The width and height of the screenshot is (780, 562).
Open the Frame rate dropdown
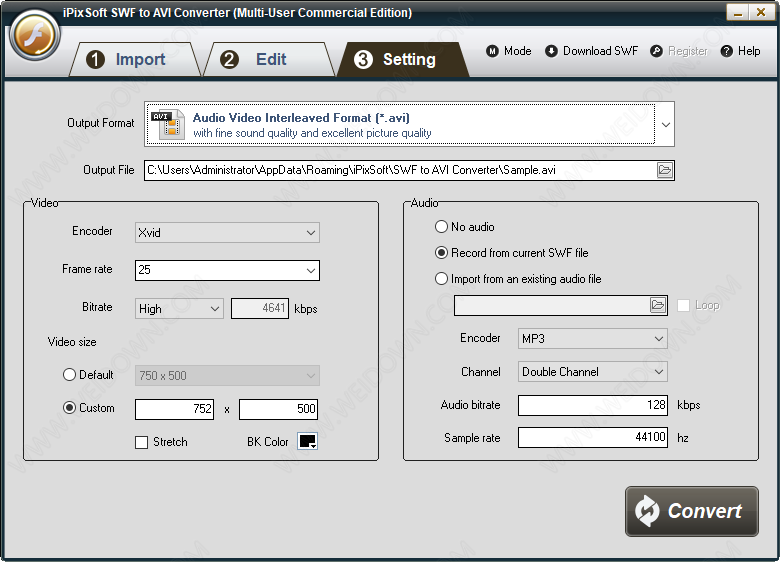point(227,270)
